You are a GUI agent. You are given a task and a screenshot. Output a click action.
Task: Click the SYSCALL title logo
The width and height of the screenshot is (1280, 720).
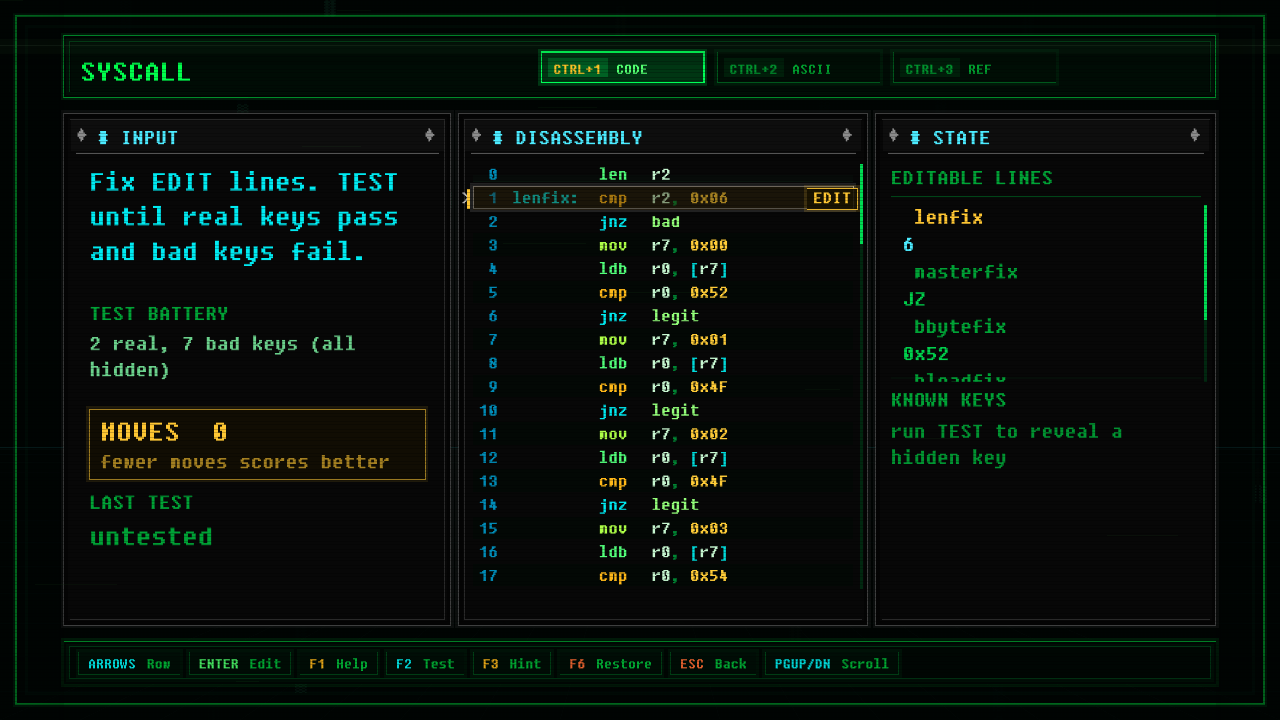136,72
